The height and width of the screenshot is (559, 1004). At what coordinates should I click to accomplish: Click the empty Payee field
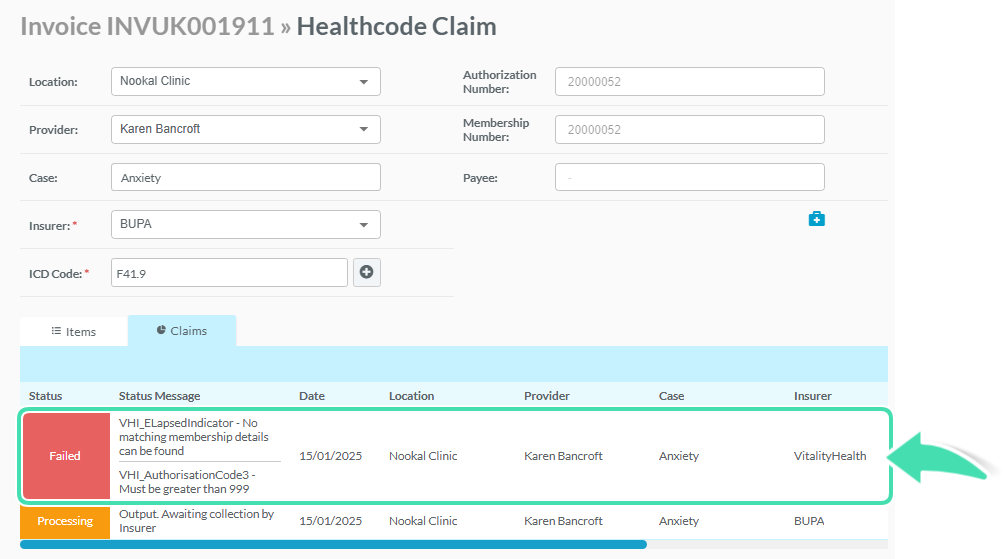point(689,177)
